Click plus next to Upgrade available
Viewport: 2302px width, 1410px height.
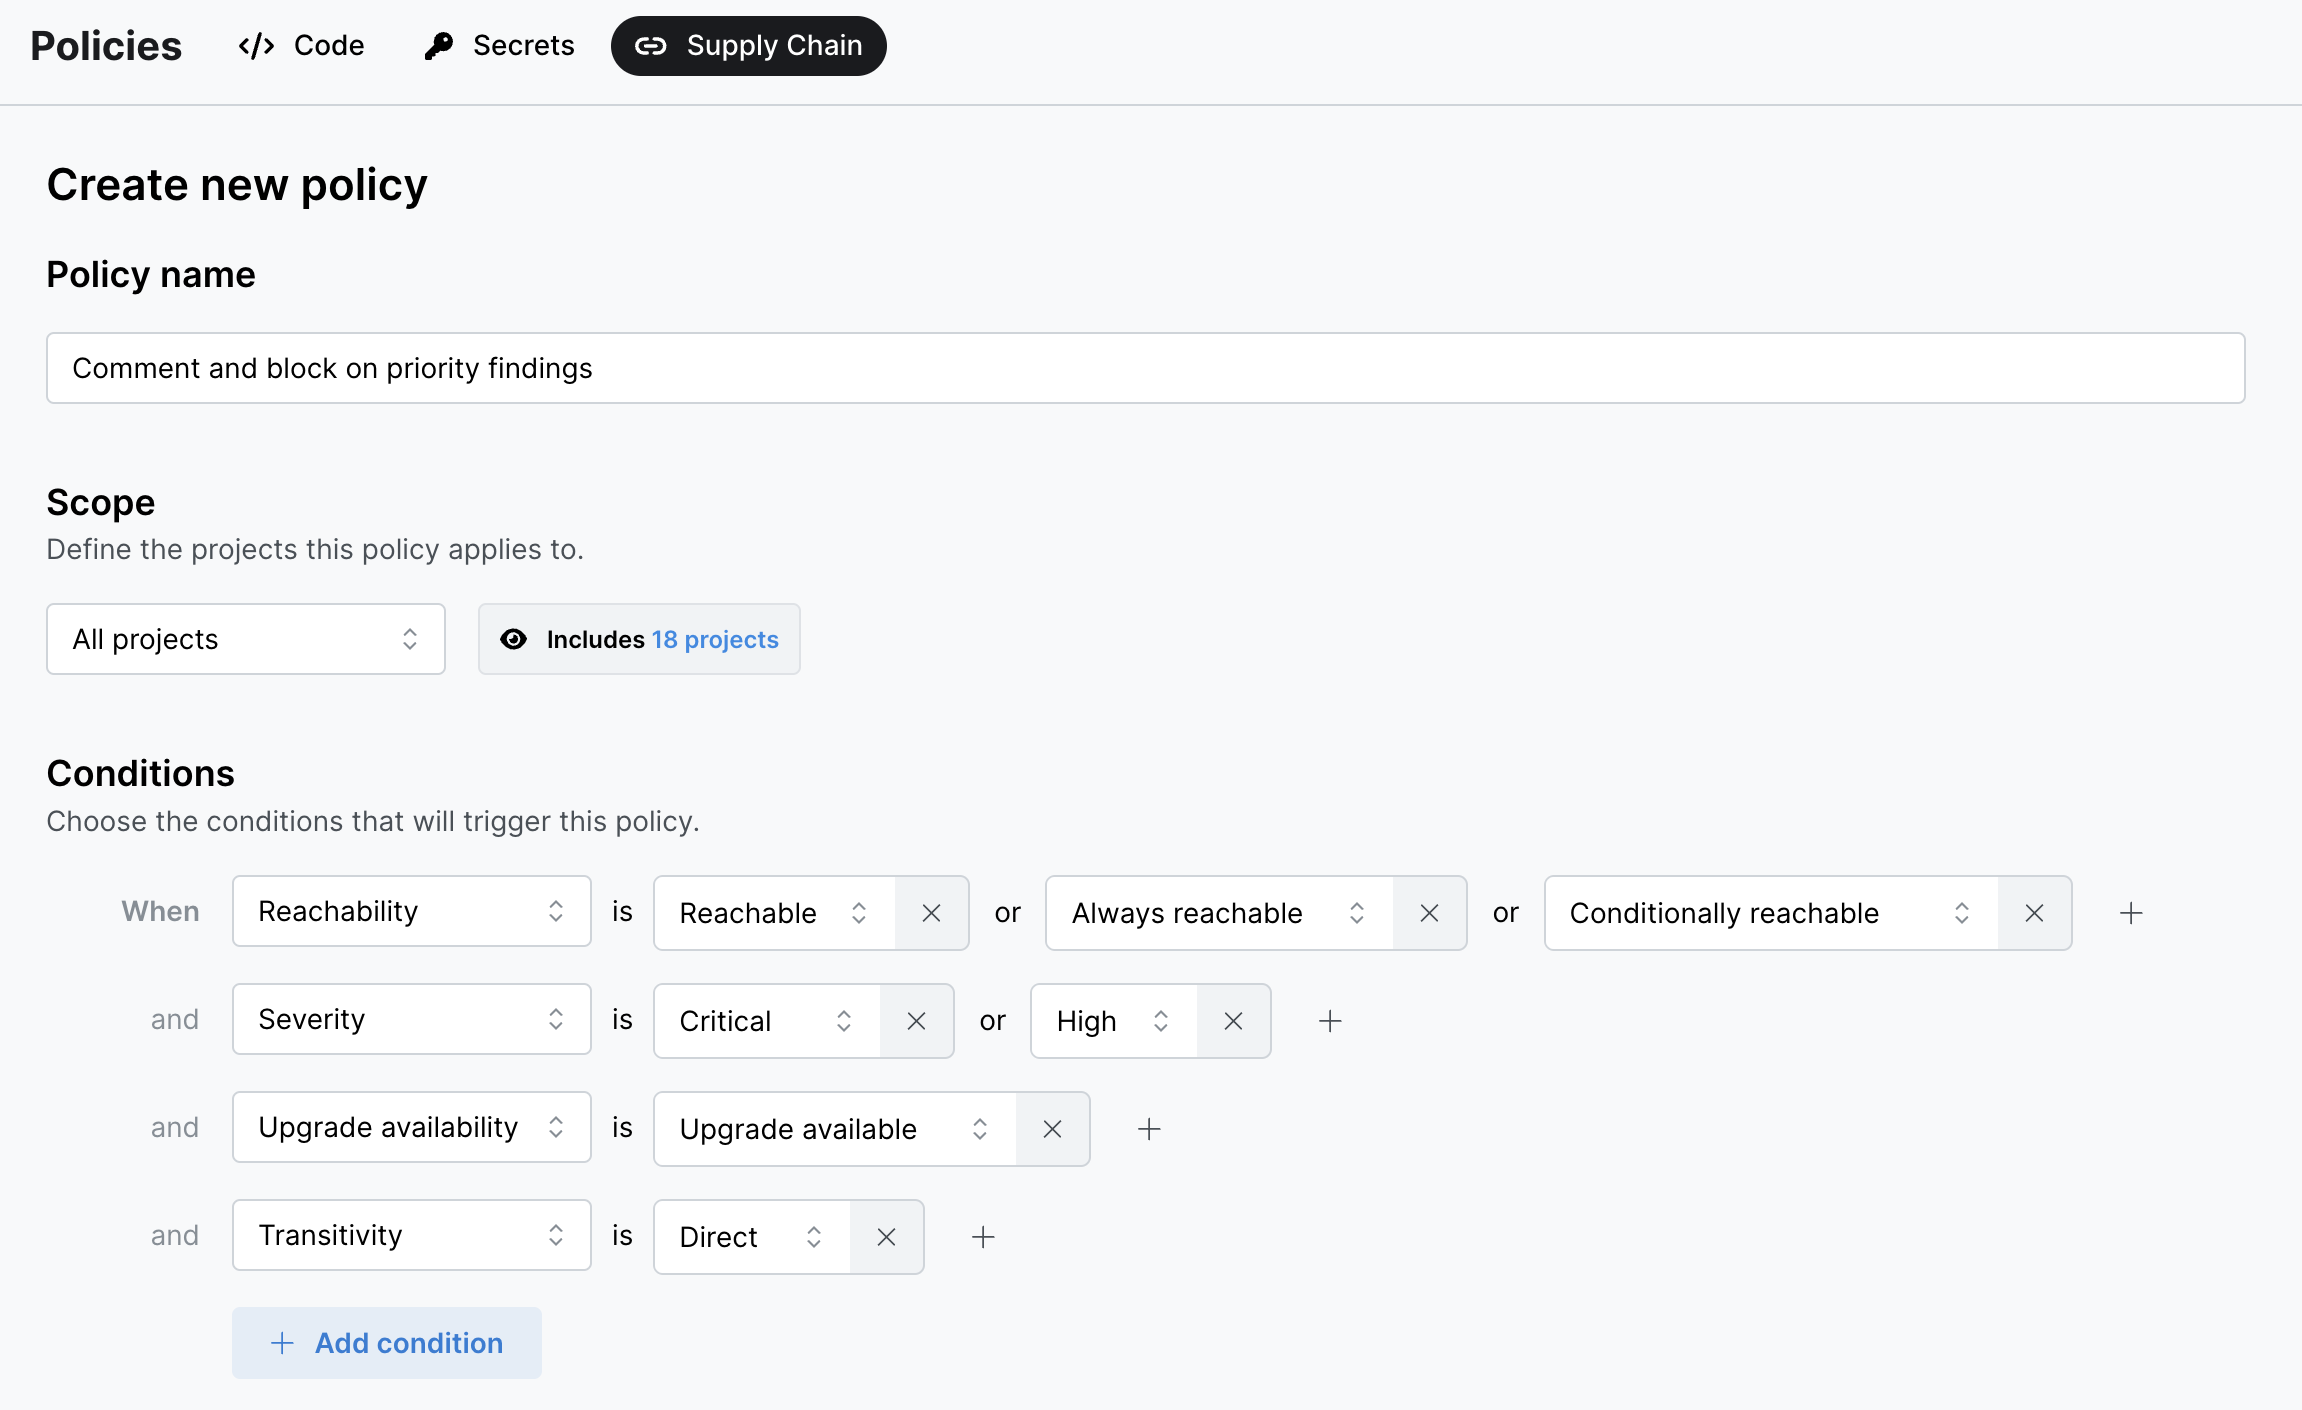click(1149, 1129)
